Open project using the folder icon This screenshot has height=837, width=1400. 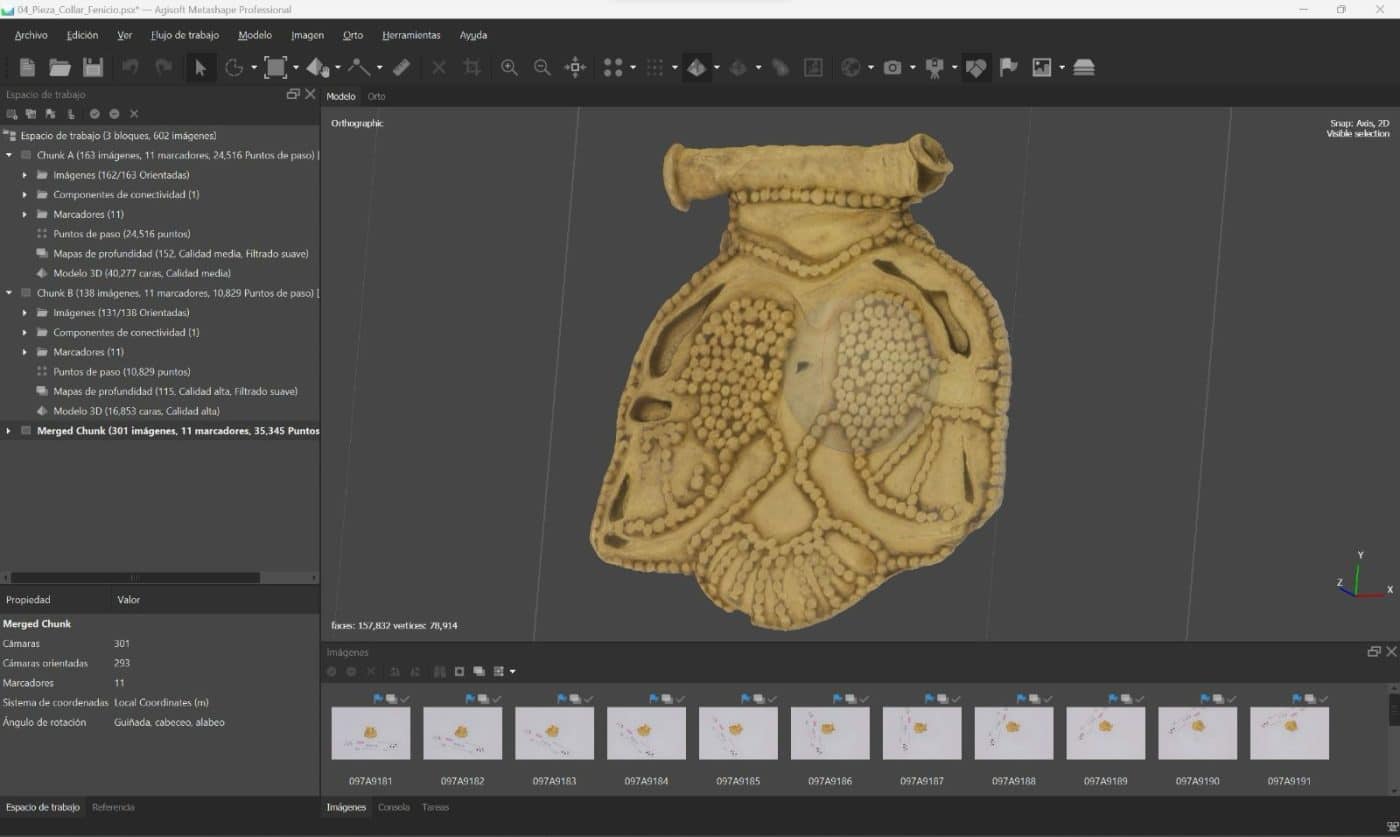tap(60, 68)
